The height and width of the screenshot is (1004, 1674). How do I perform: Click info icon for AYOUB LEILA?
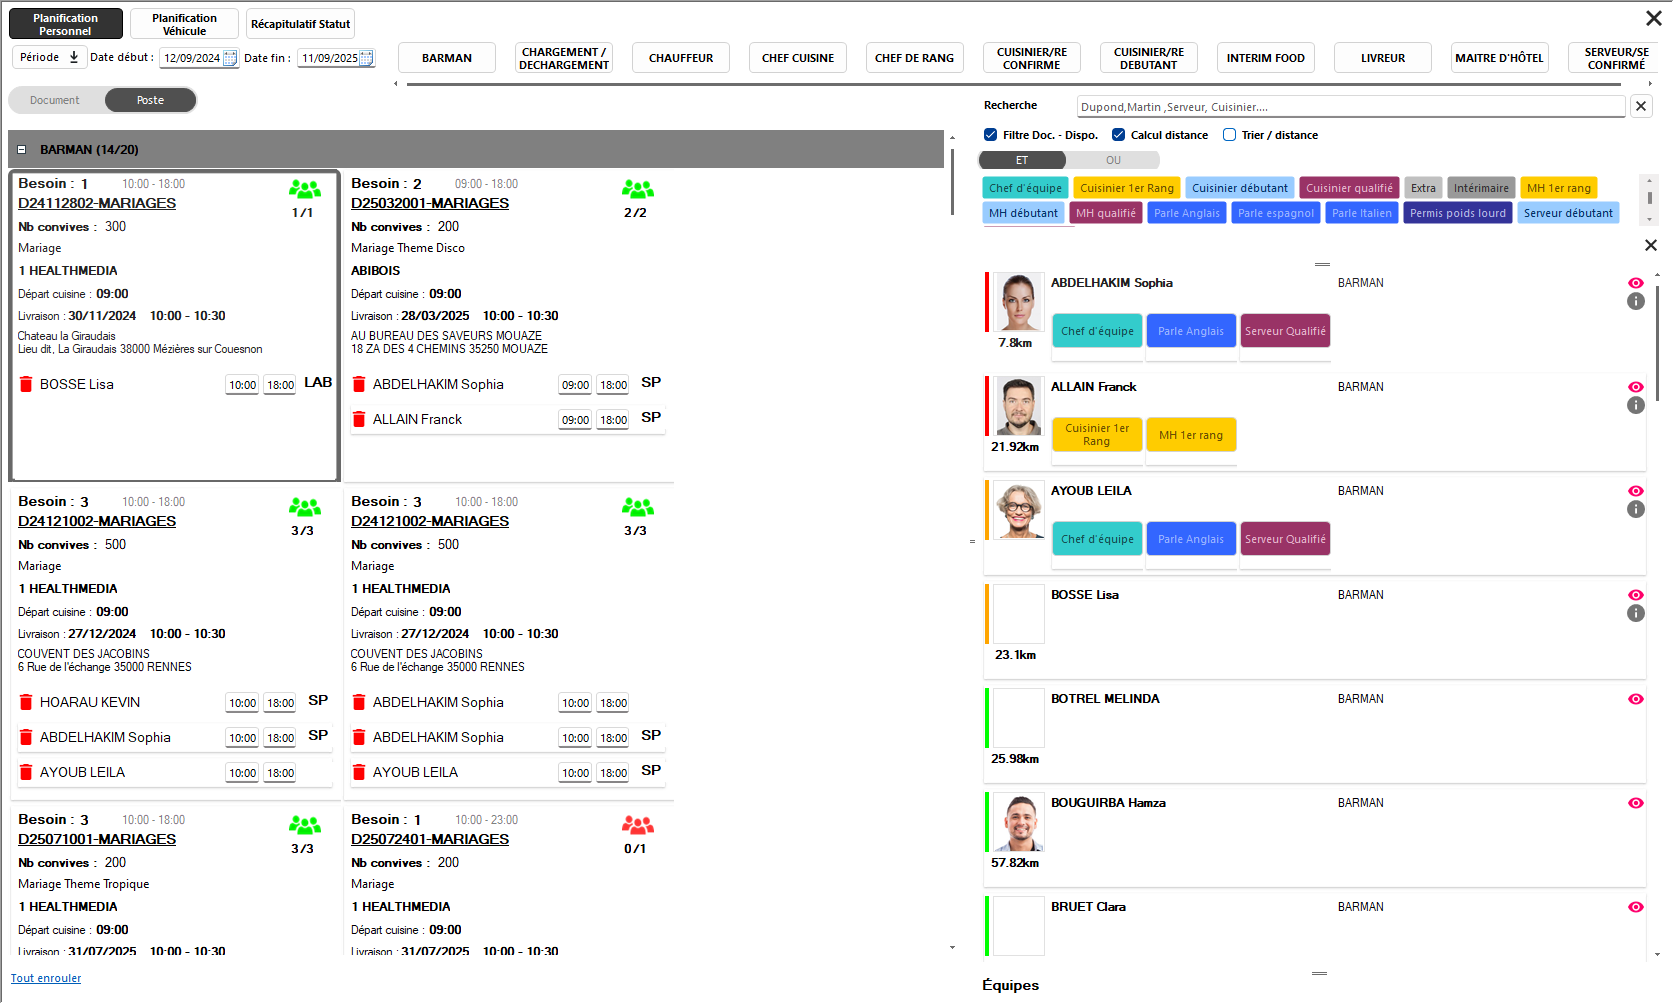click(x=1636, y=509)
